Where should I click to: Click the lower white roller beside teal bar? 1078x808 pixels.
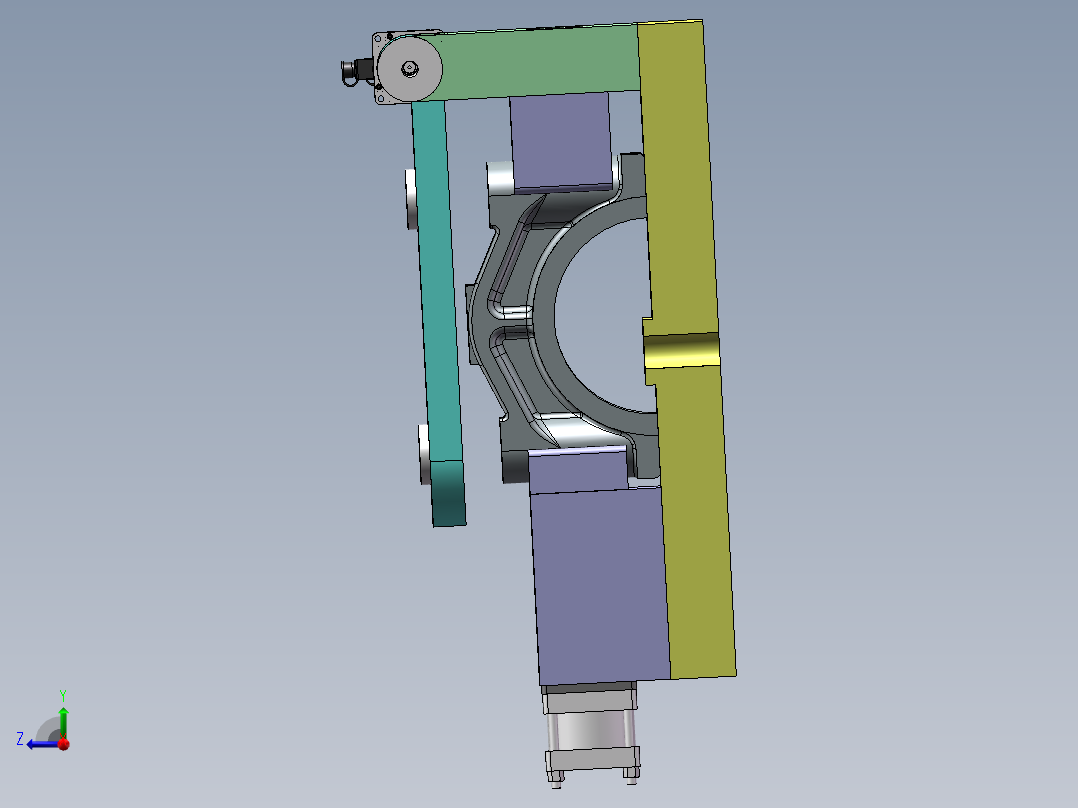[424, 455]
